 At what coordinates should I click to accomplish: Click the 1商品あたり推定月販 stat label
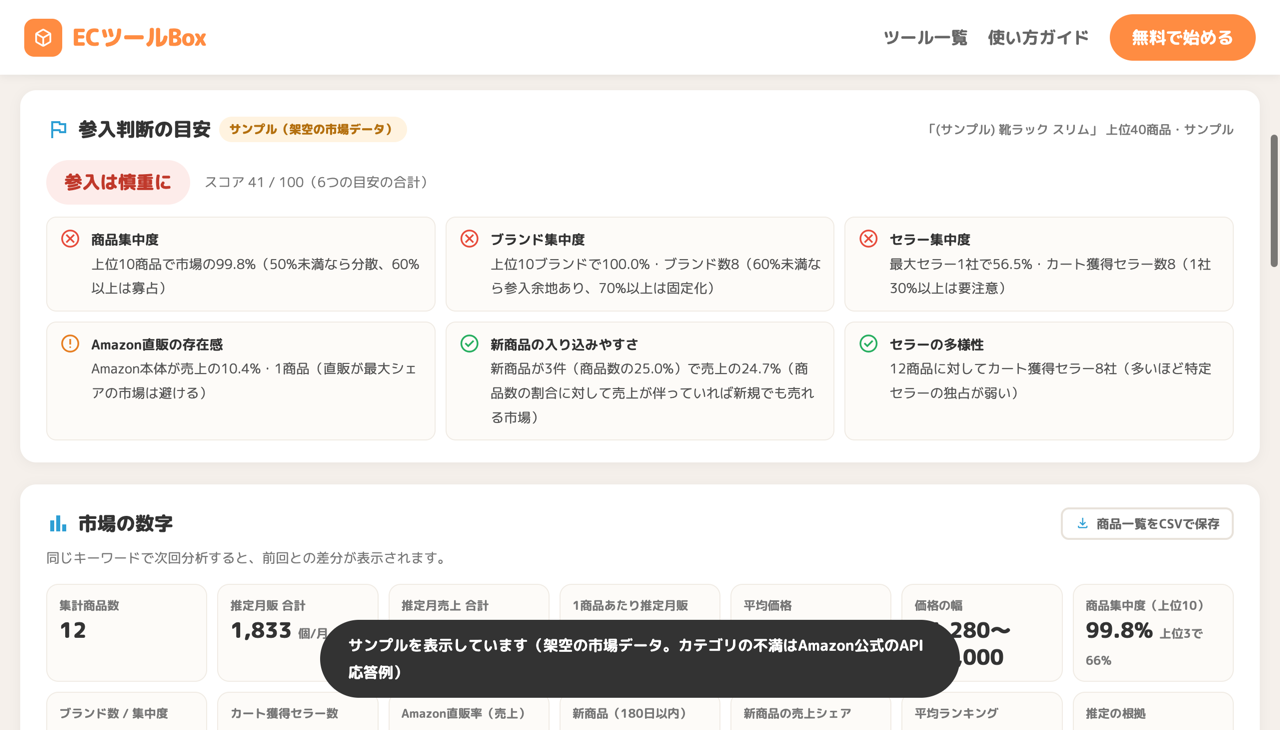coord(630,605)
